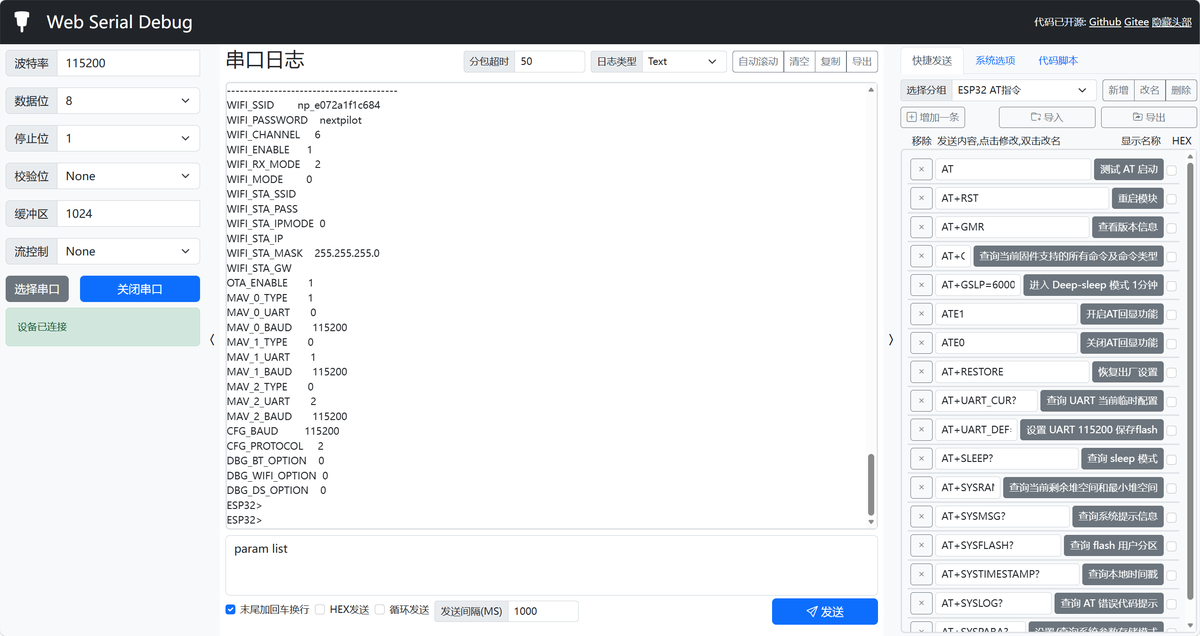Click 增加一条 to add a command
Image resolution: width=1200 pixels, height=636 pixels.
click(934, 117)
